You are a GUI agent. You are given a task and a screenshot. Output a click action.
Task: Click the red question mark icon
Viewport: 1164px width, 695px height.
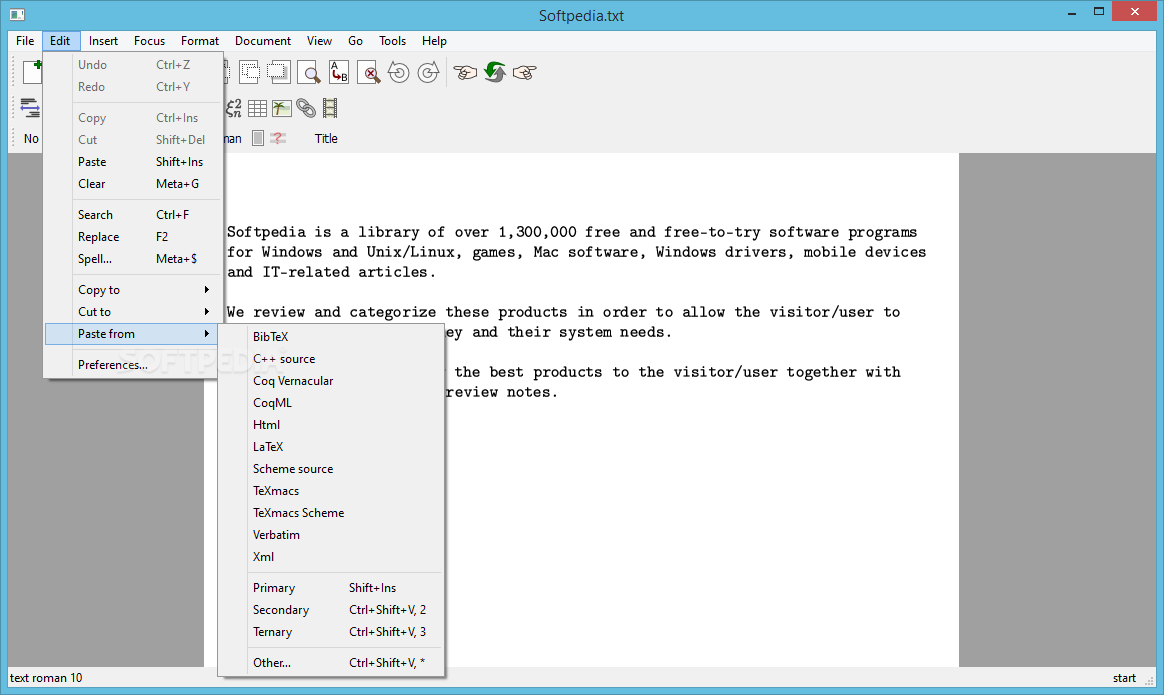click(x=278, y=138)
